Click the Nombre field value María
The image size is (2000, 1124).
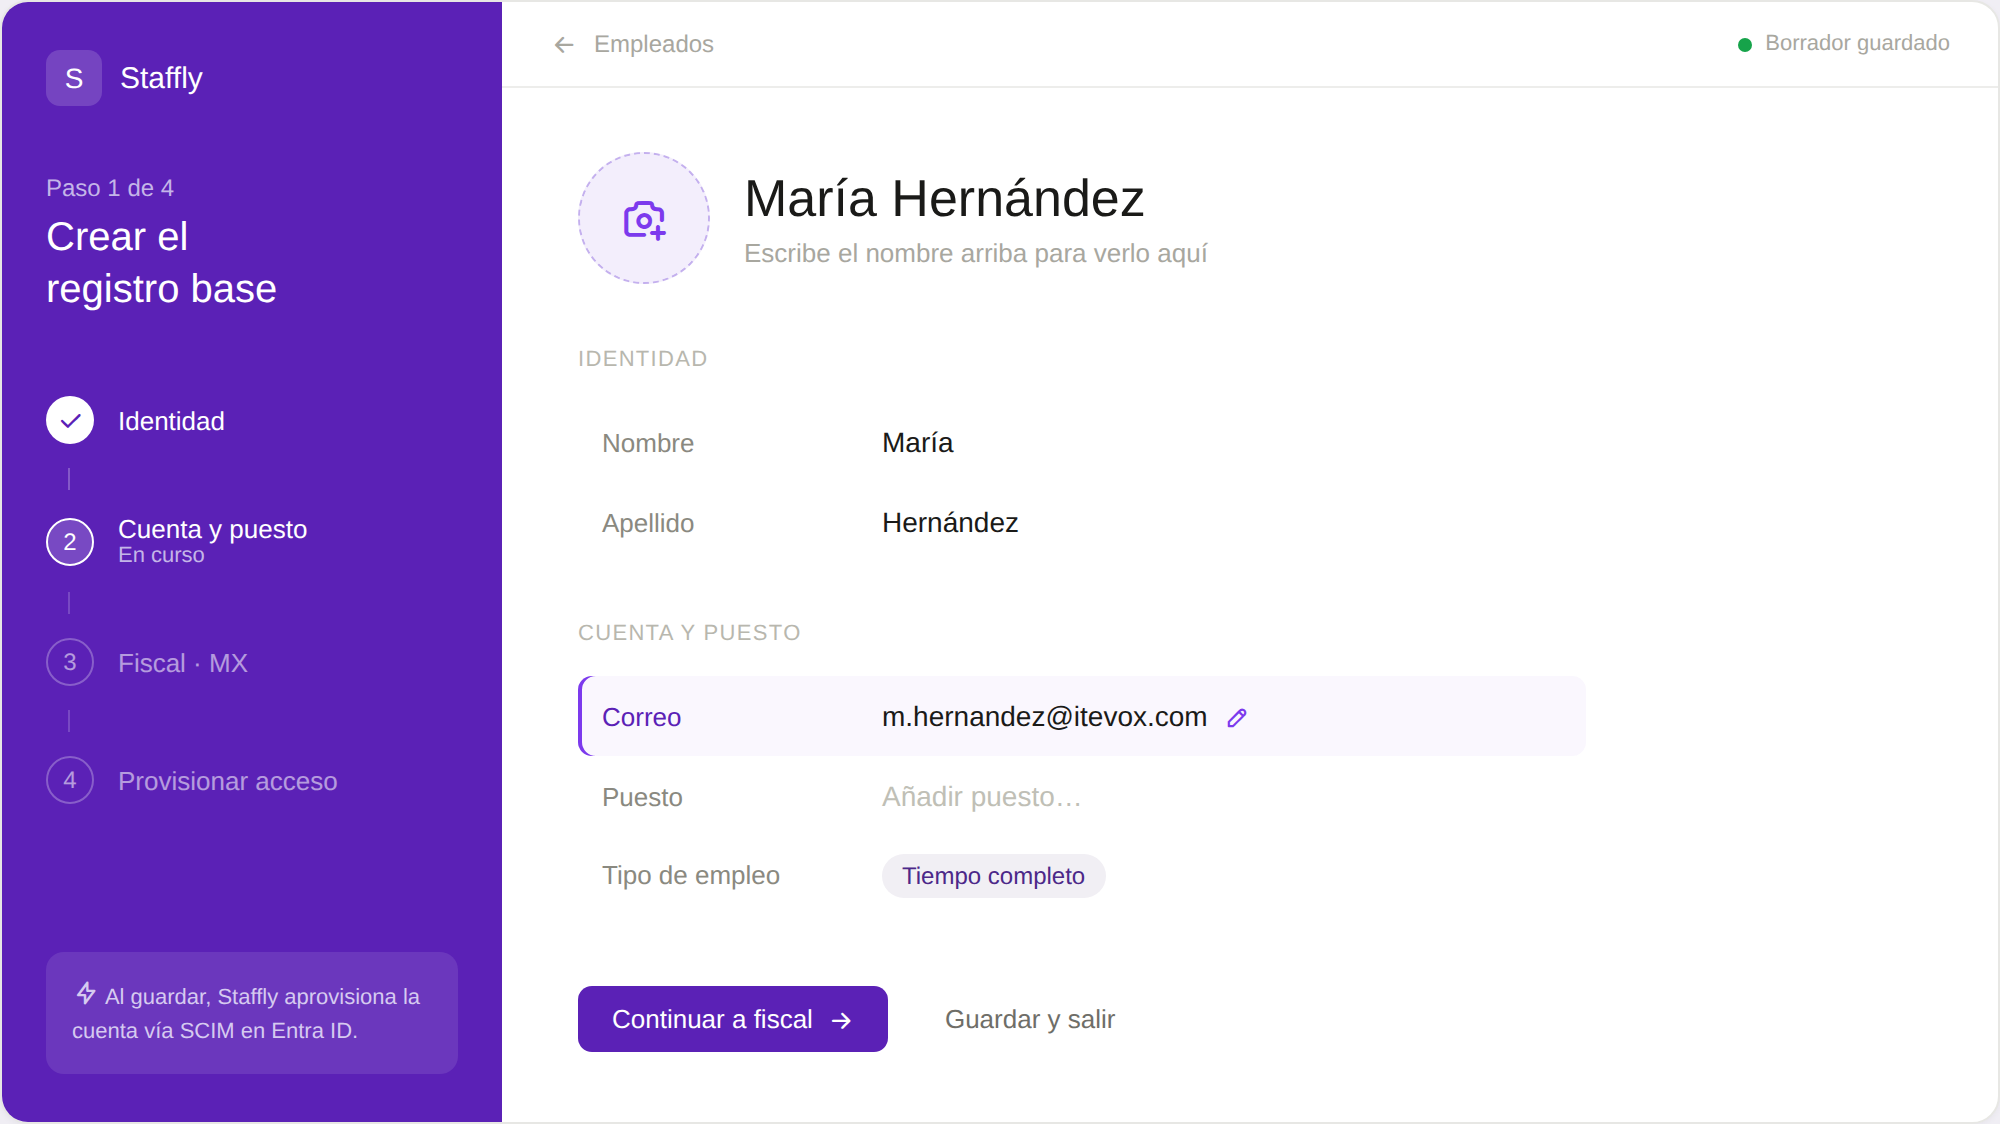coord(918,443)
